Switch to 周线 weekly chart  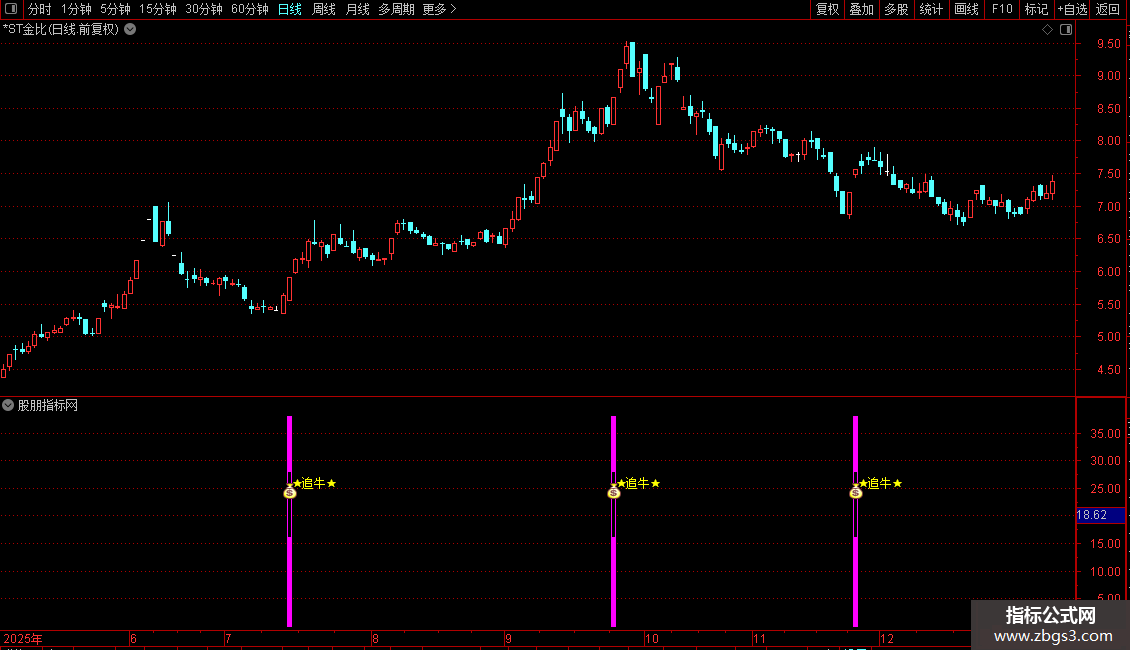324,9
